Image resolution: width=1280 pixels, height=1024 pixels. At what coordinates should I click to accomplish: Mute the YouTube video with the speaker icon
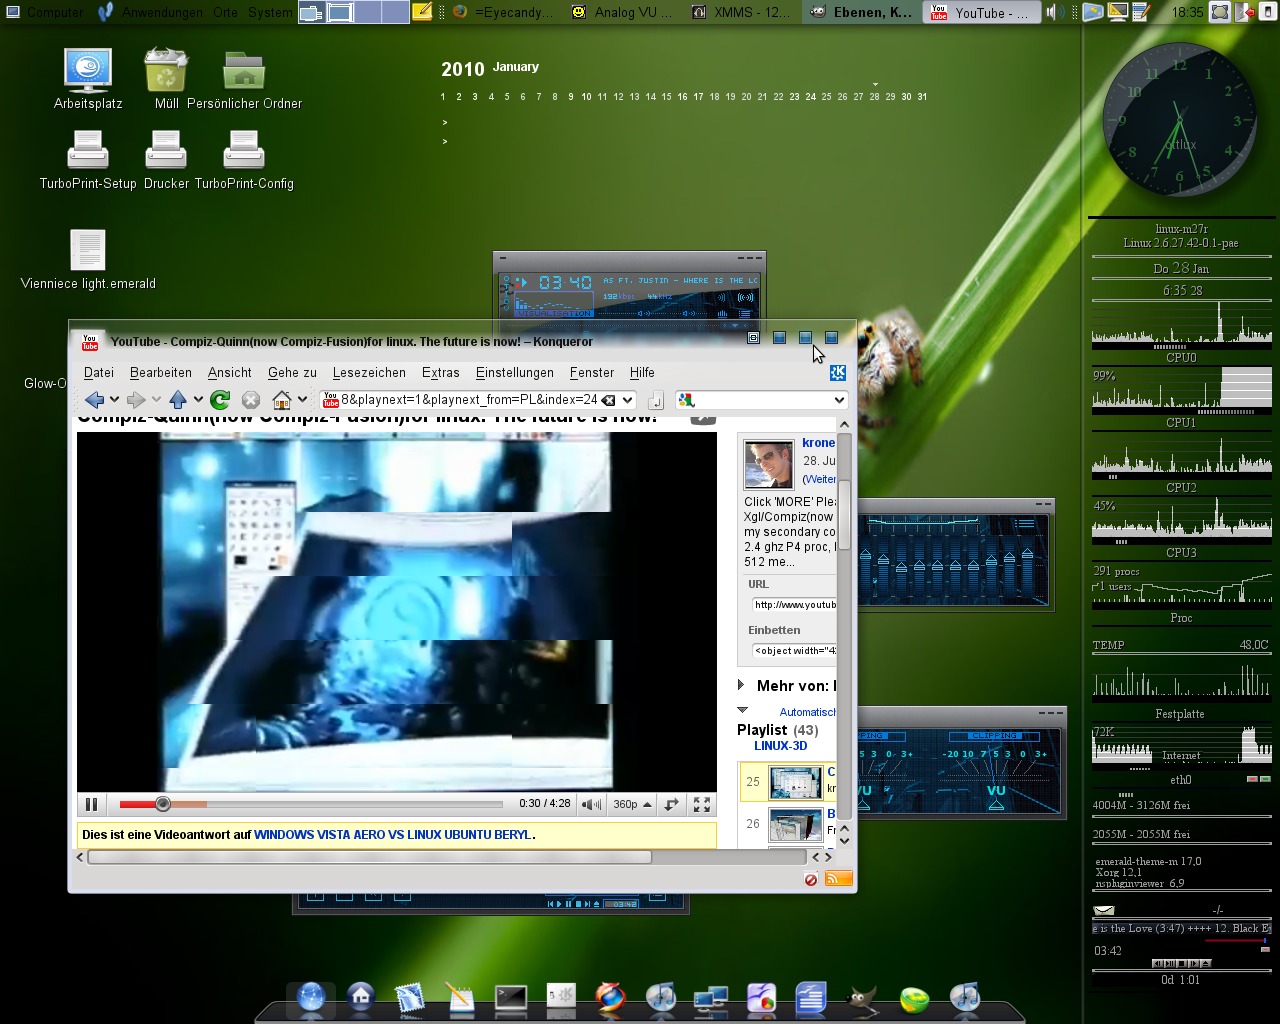pos(592,804)
